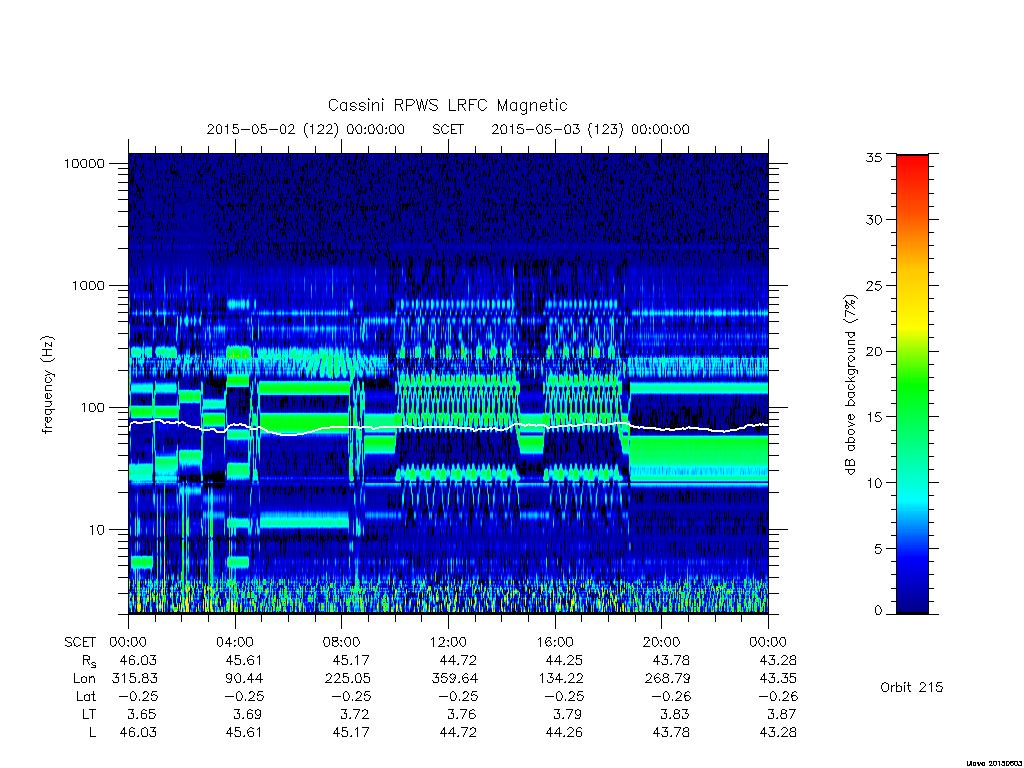Click the LT value 3.79
This screenshot has width=1024, height=768.
point(566,714)
